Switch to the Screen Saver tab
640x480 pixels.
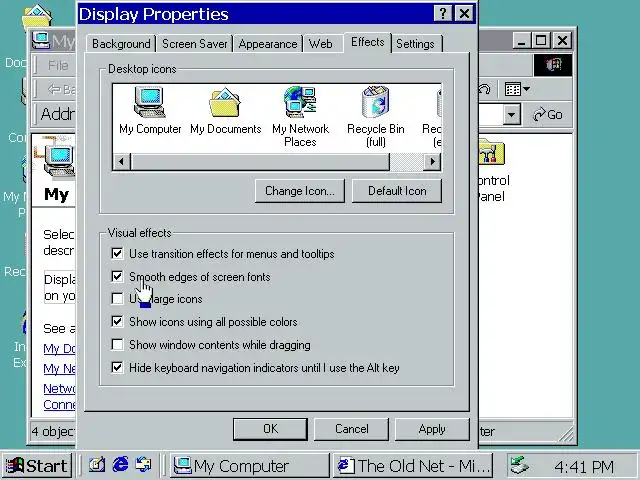click(x=194, y=44)
